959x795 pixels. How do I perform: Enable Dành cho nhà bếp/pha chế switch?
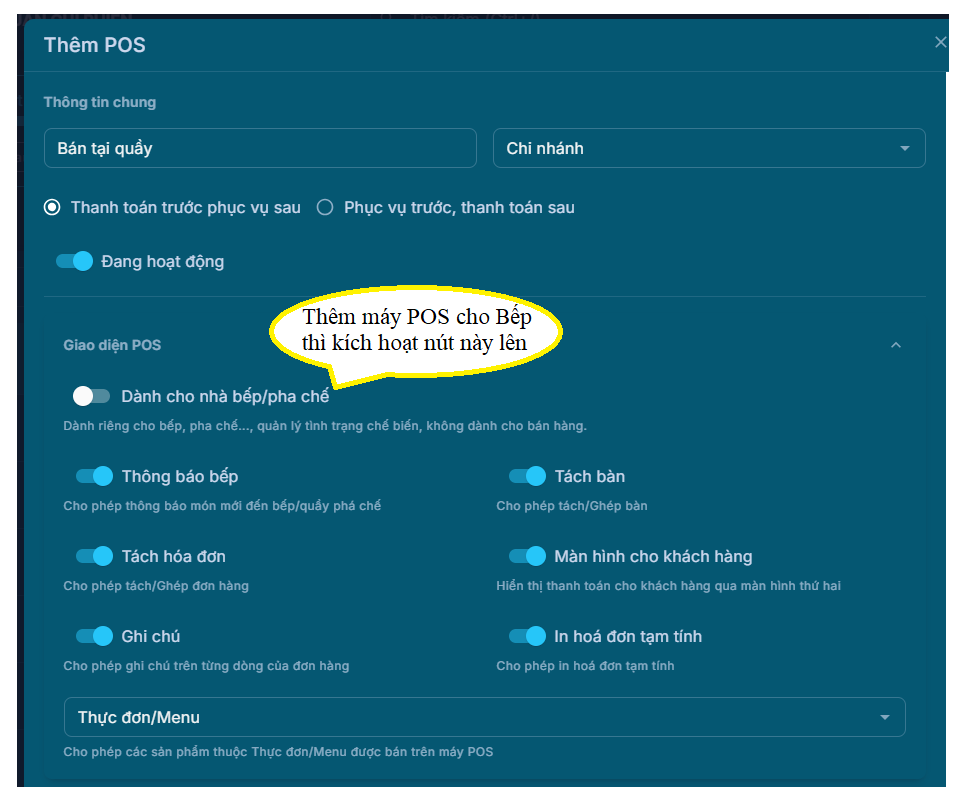[91, 396]
